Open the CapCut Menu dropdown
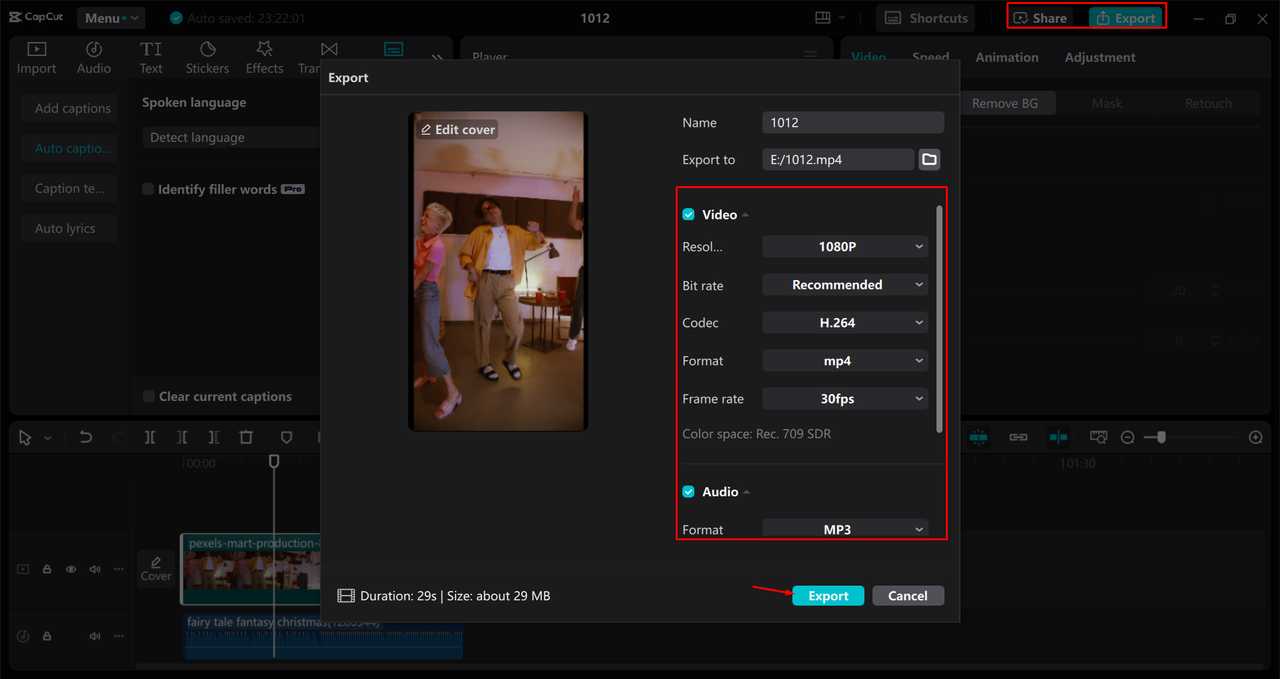Image resolution: width=1280 pixels, height=679 pixels. [x=110, y=18]
